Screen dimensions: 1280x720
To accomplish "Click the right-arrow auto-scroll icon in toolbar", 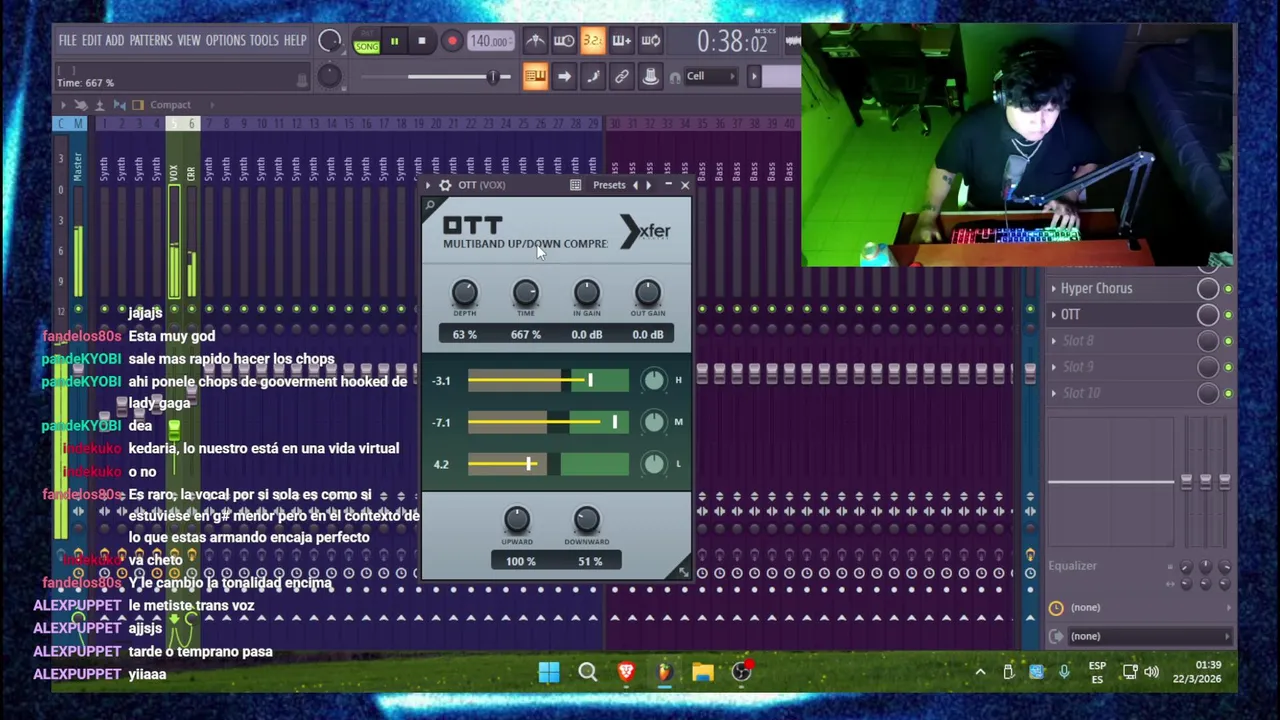I will [564, 76].
